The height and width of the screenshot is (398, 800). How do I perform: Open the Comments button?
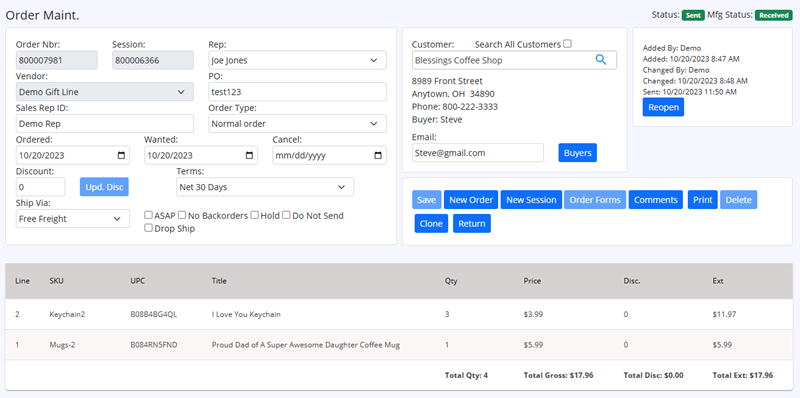point(656,200)
